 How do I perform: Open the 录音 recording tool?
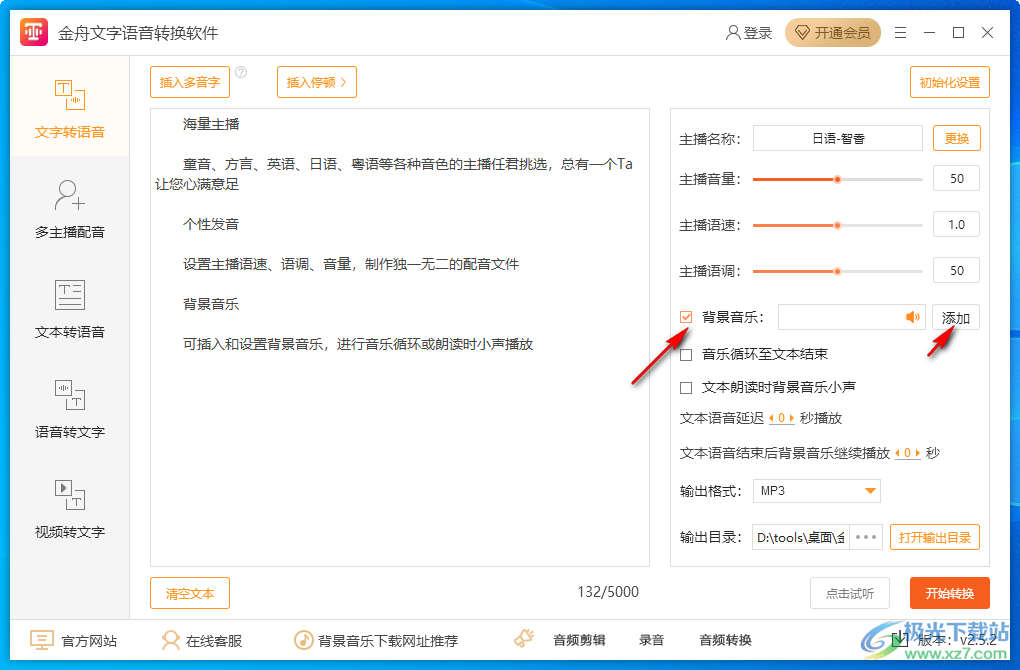click(651, 640)
